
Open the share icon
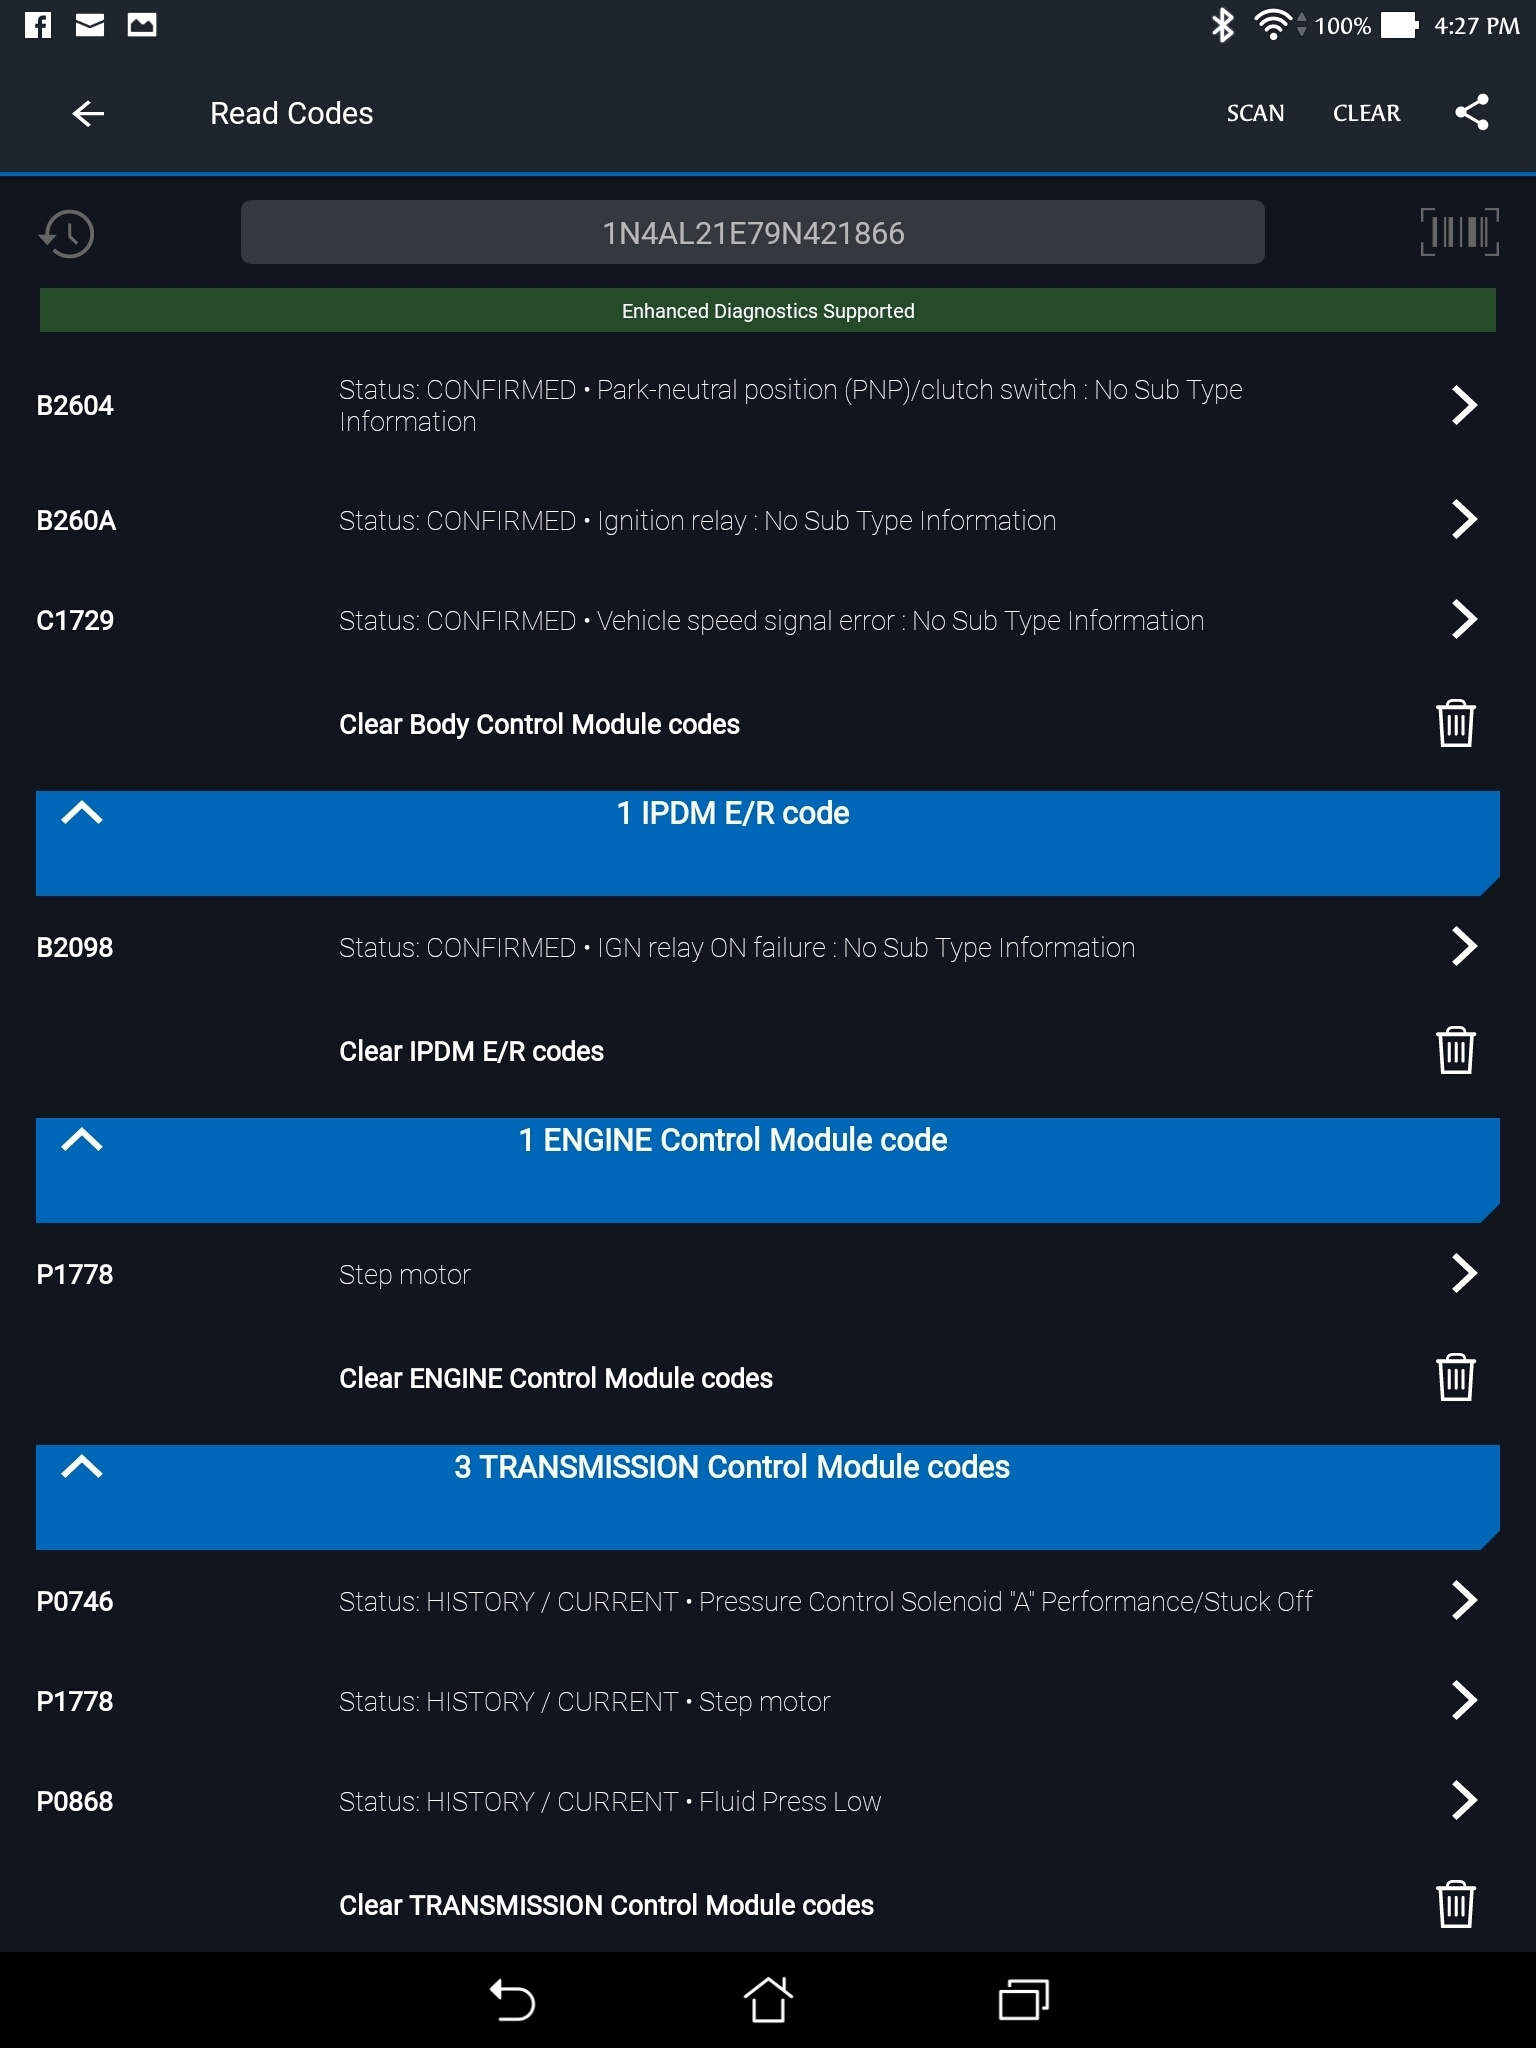[1471, 113]
